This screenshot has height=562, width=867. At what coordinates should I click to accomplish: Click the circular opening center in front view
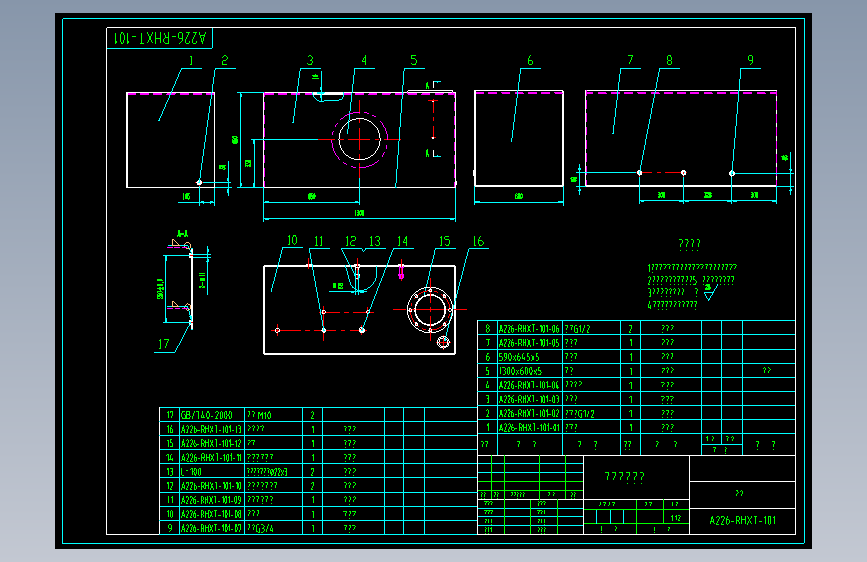click(359, 139)
